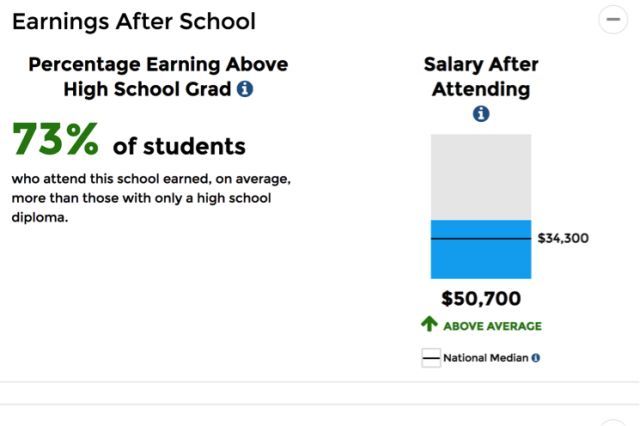Viewport: 640px width, 426px height.
Task: Click the National Median legend text
Action: (x=486, y=357)
